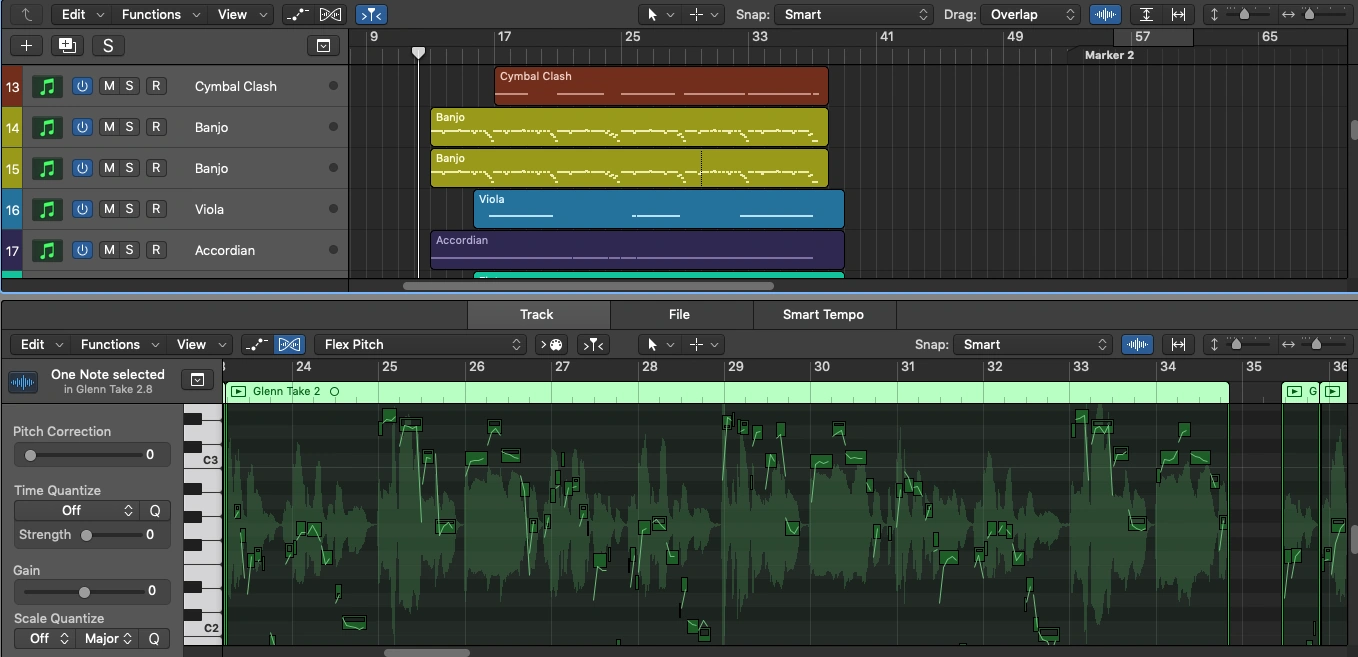The height and width of the screenshot is (657, 1358).
Task: Record-enable the Accordian track
Action: coord(156,250)
